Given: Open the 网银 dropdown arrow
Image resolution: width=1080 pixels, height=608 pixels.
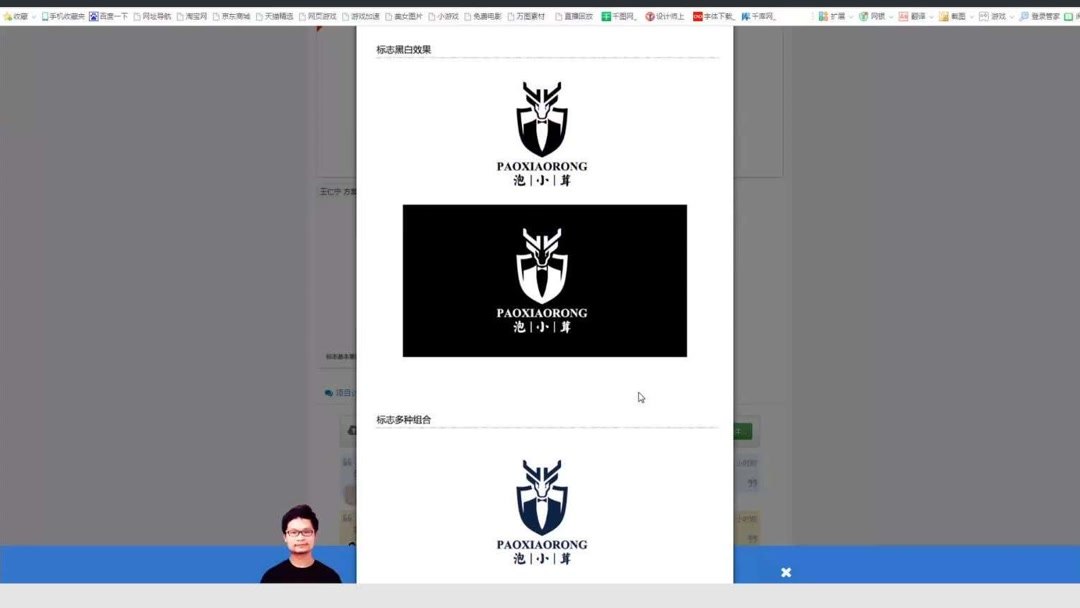Looking at the screenshot, I should coord(891,16).
